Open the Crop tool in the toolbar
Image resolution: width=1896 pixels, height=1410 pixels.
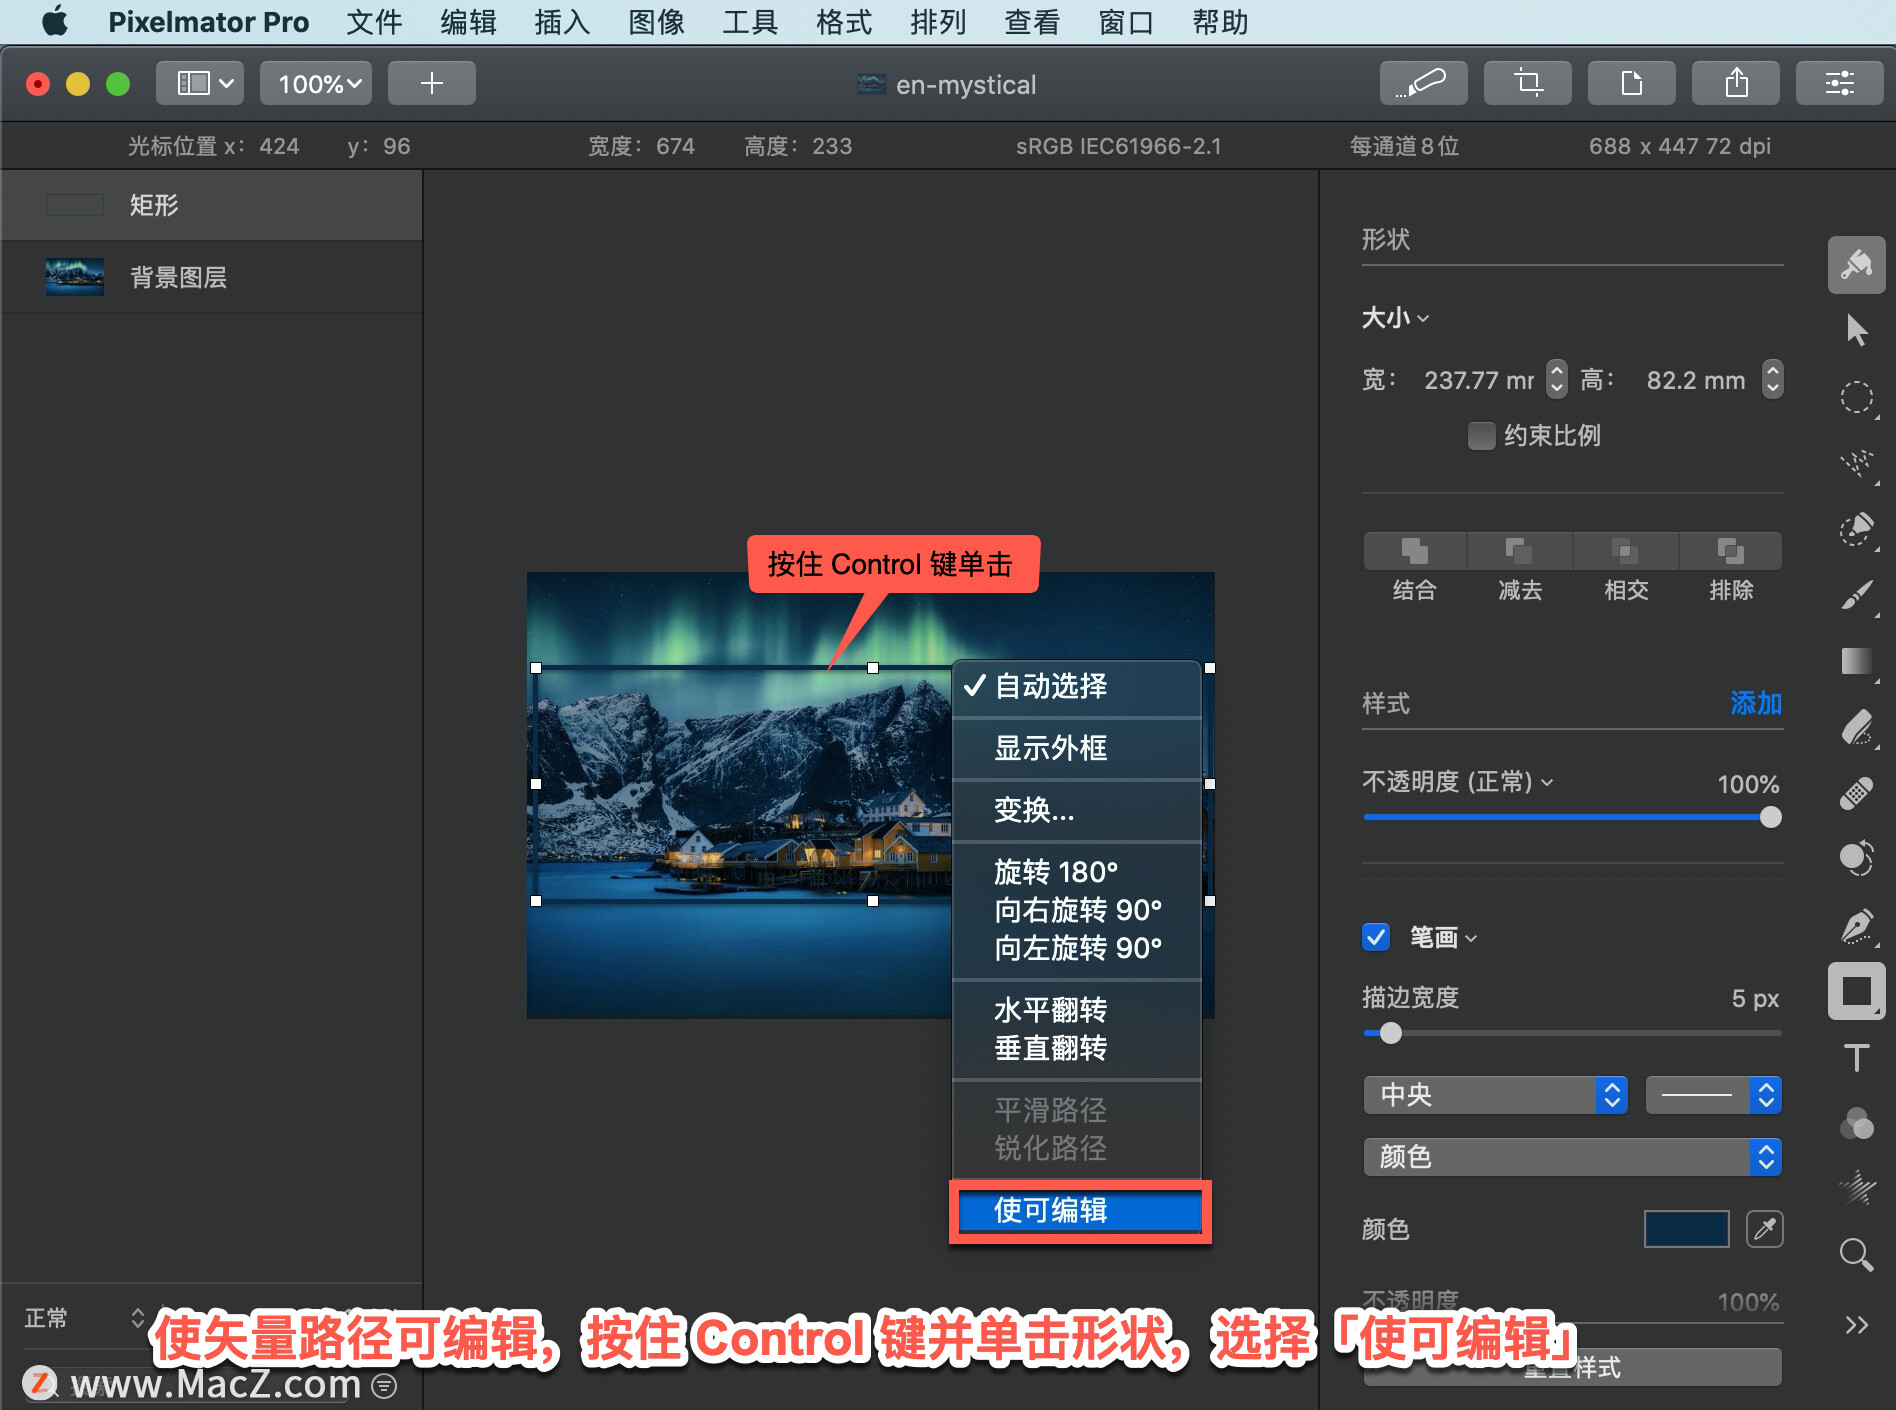(x=1527, y=83)
